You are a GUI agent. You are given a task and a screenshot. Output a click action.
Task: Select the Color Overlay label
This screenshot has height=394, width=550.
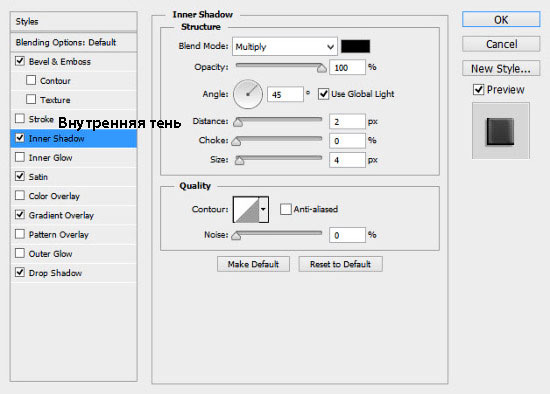(54, 196)
